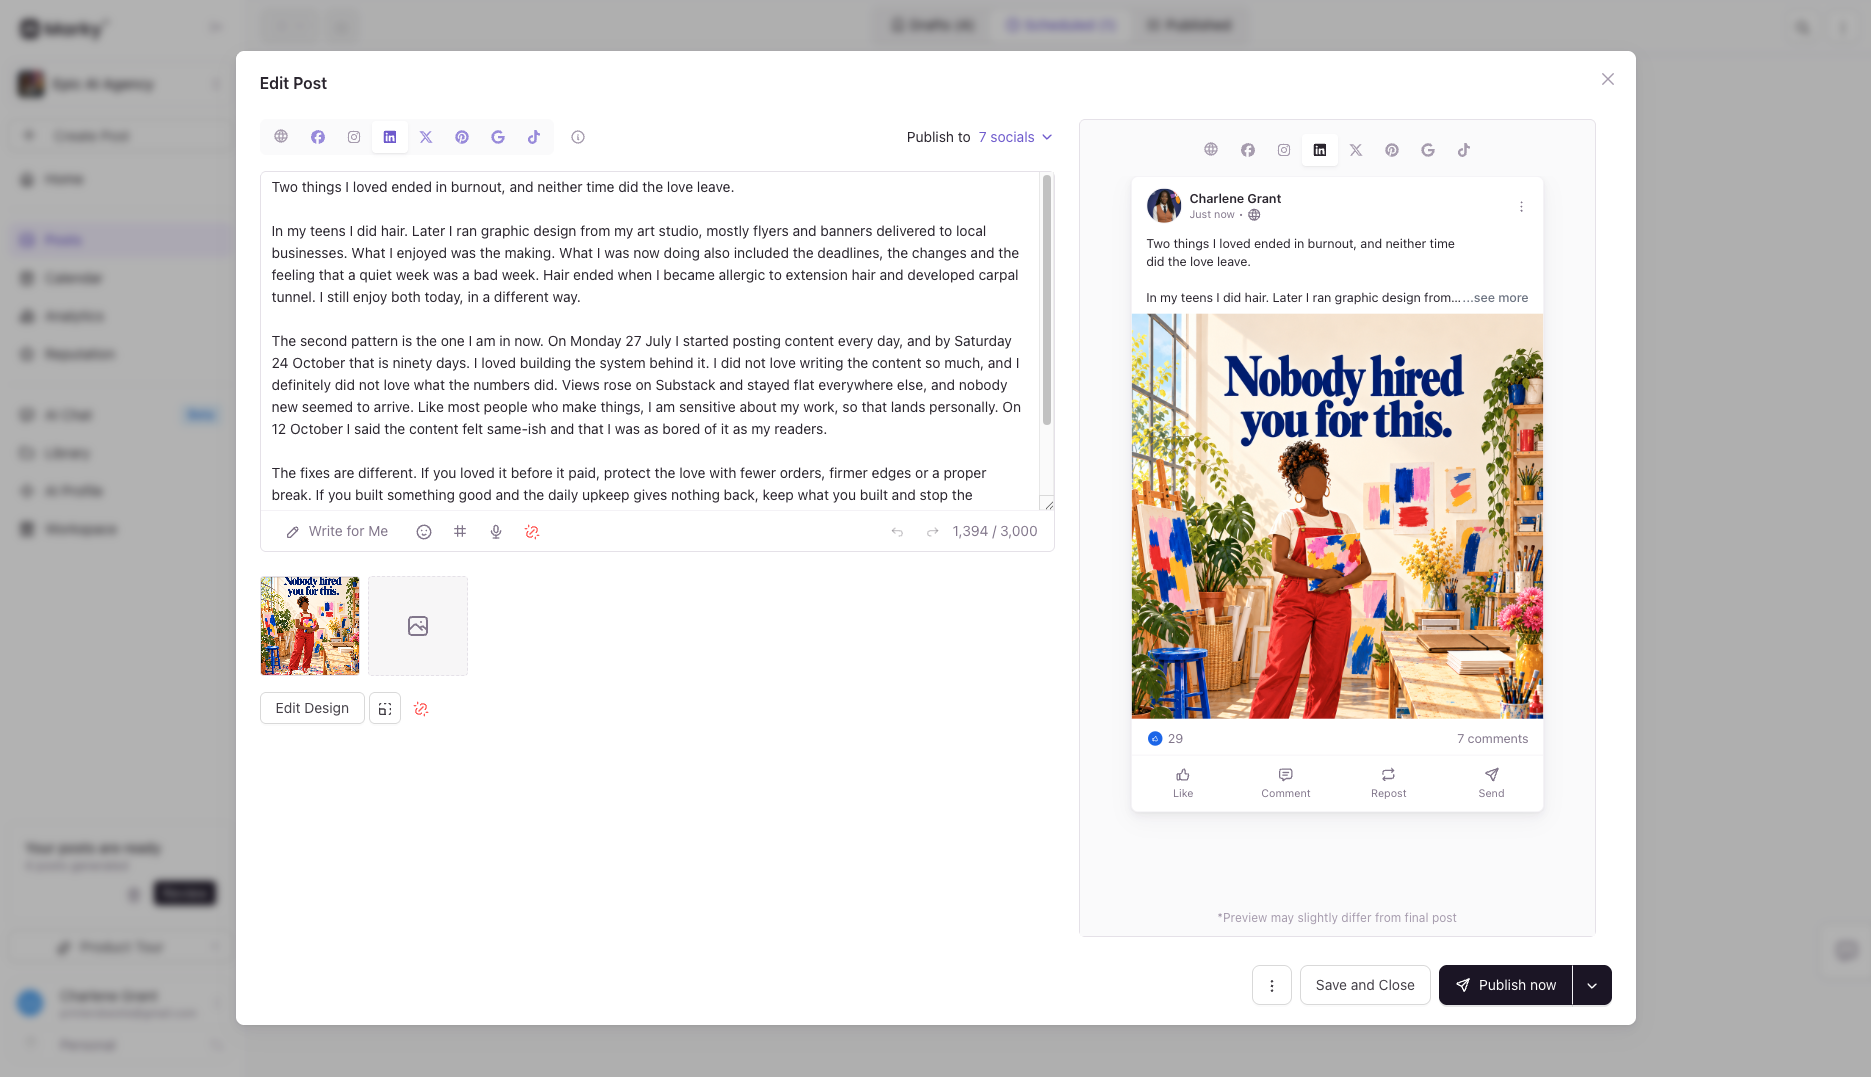Switch editor to the Pinterest tab

(x=462, y=137)
